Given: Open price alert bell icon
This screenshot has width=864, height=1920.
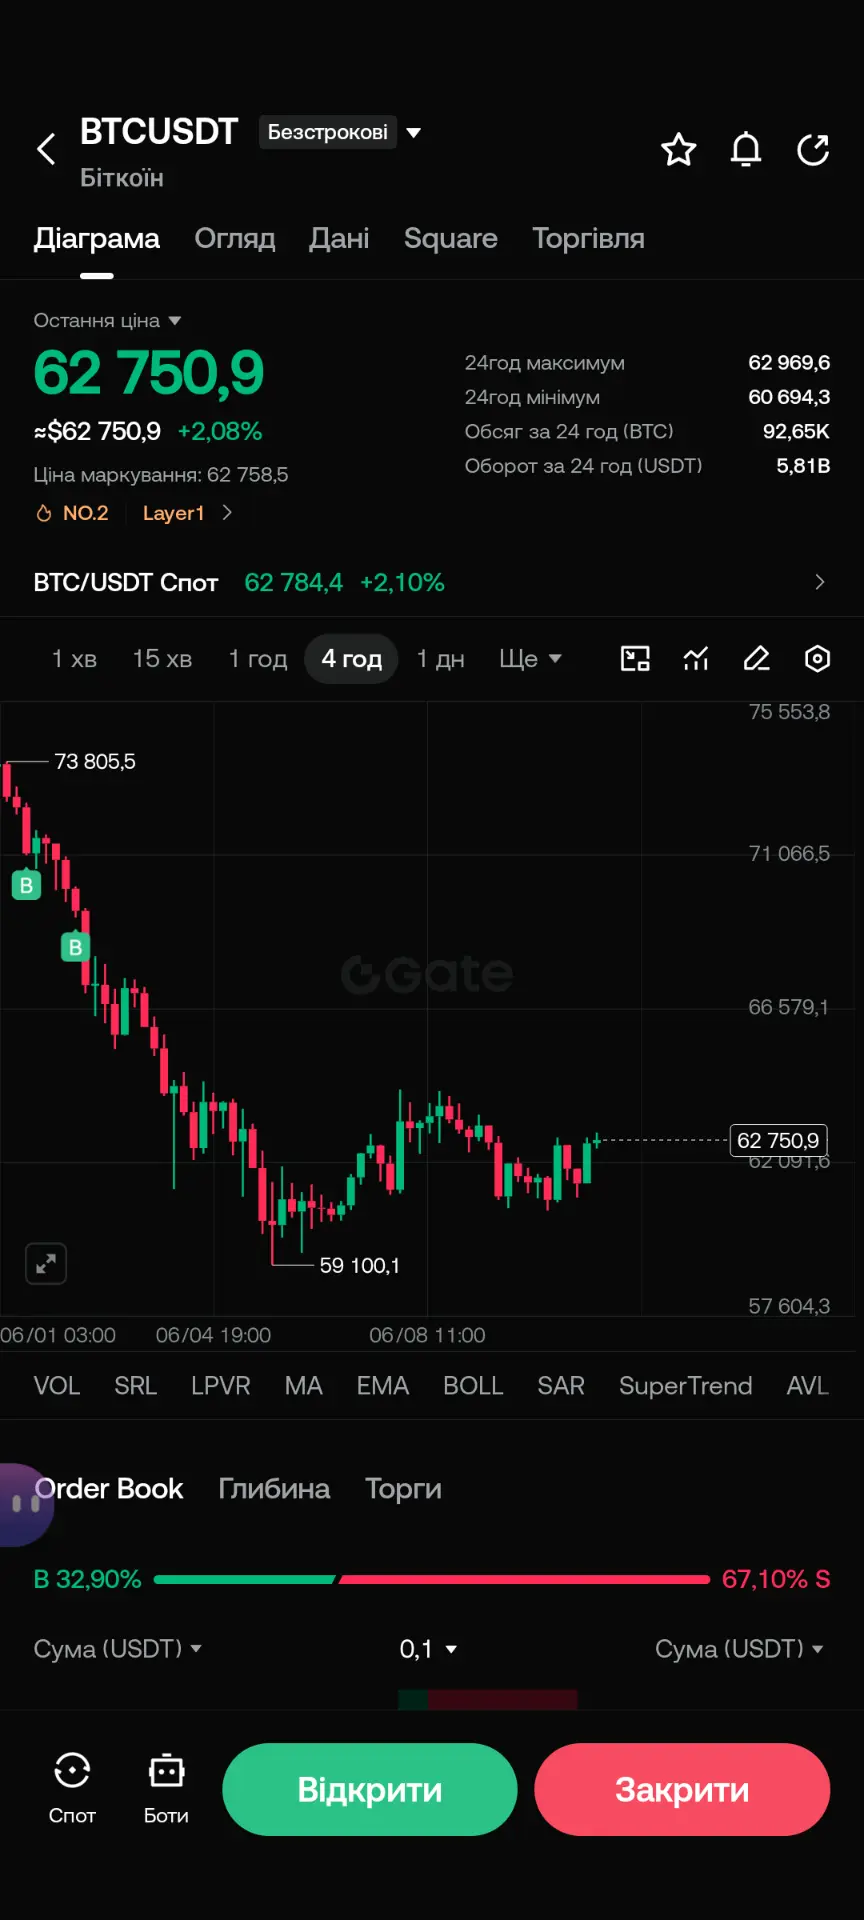Looking at the screenshot, I should click(x=746, y=150).
